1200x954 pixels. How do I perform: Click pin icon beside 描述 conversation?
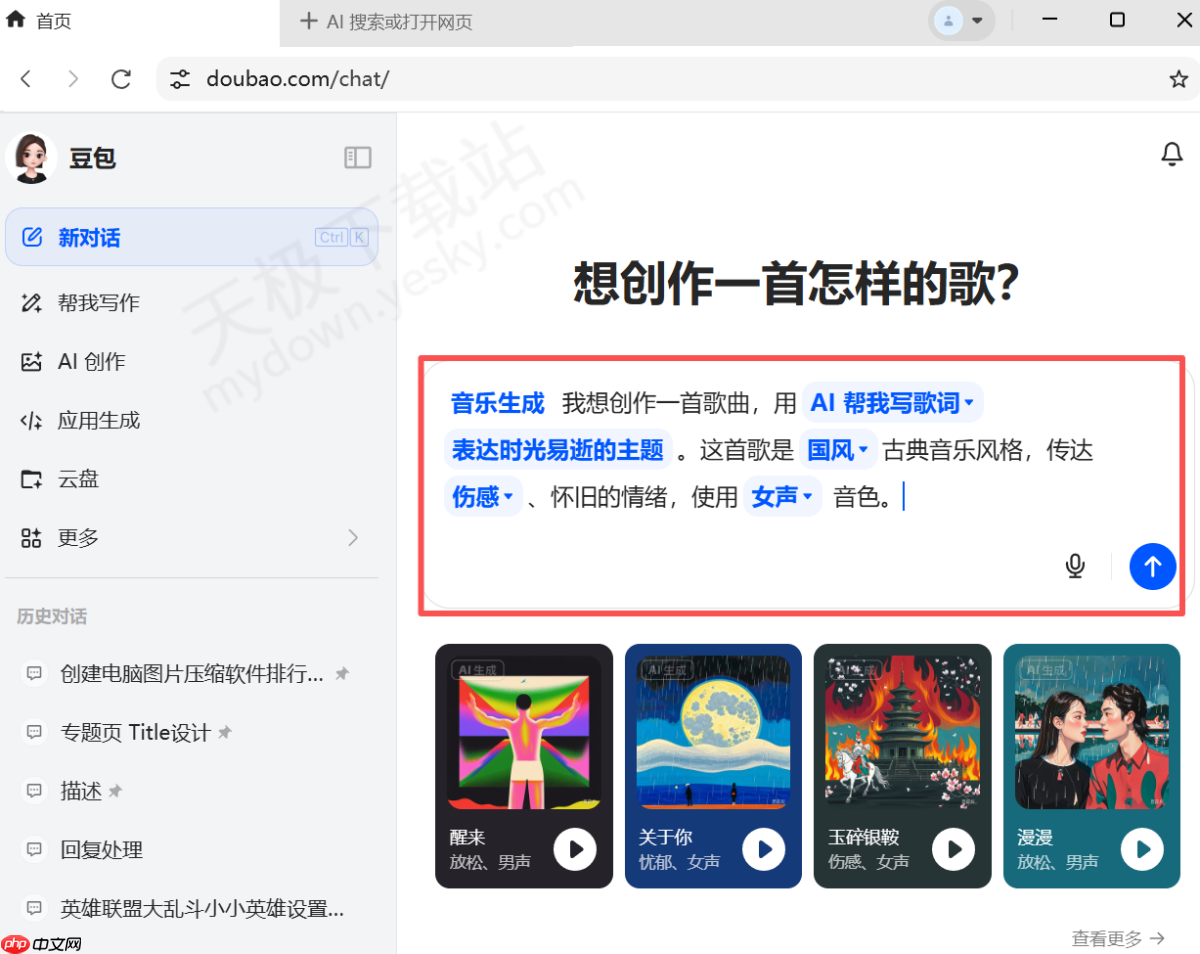(115, 792)
